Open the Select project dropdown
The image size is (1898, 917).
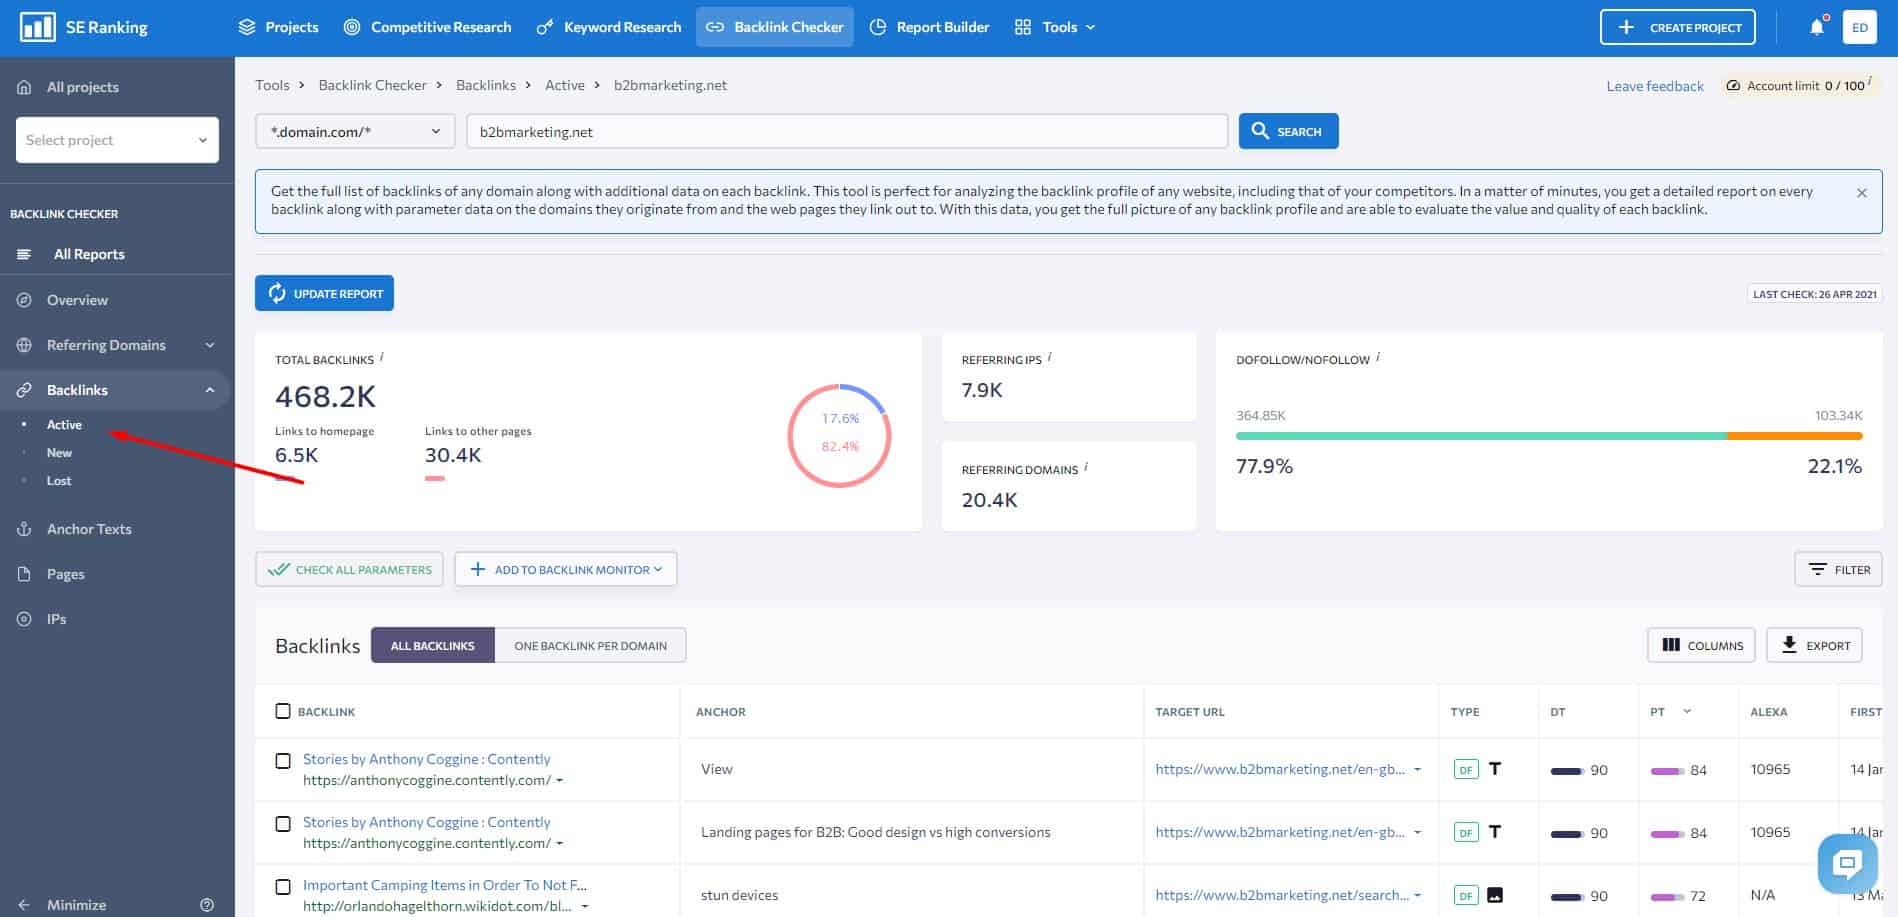117,140
